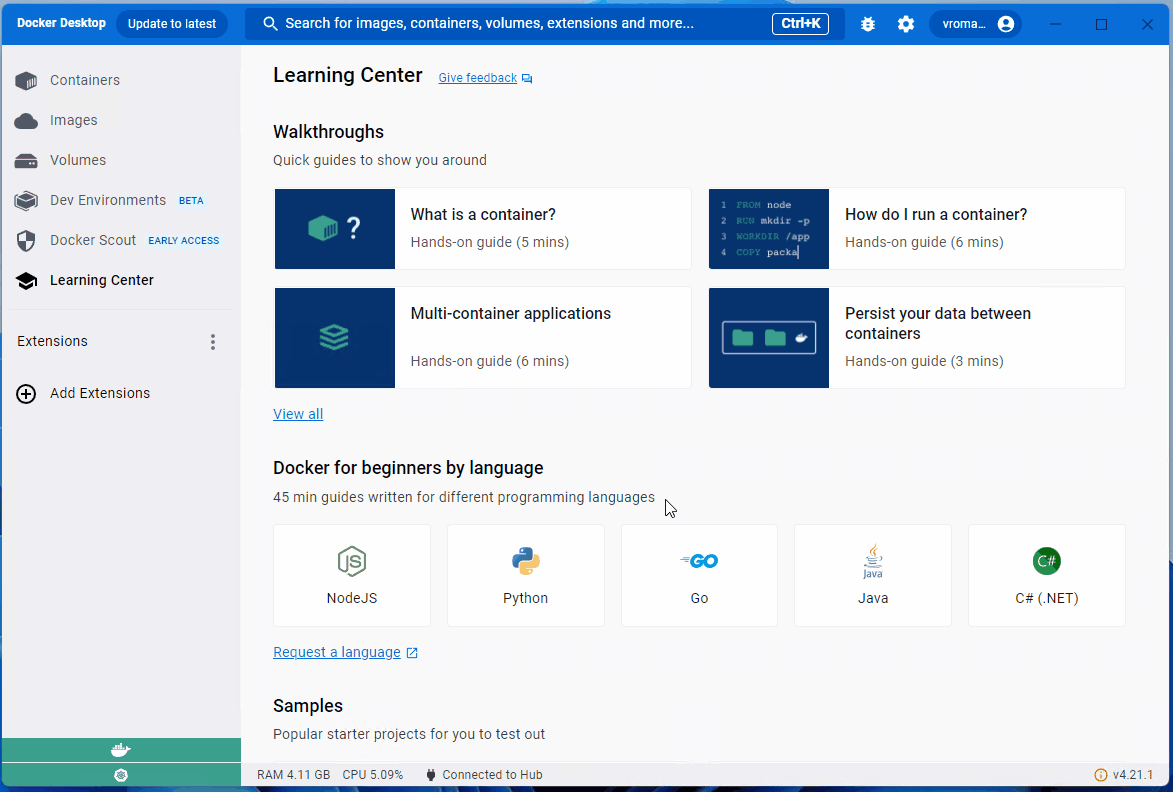The height and width of the screenshot is (792, 1173).
Task: Open the Settings gear icon
Action: (x=906, y=24)
